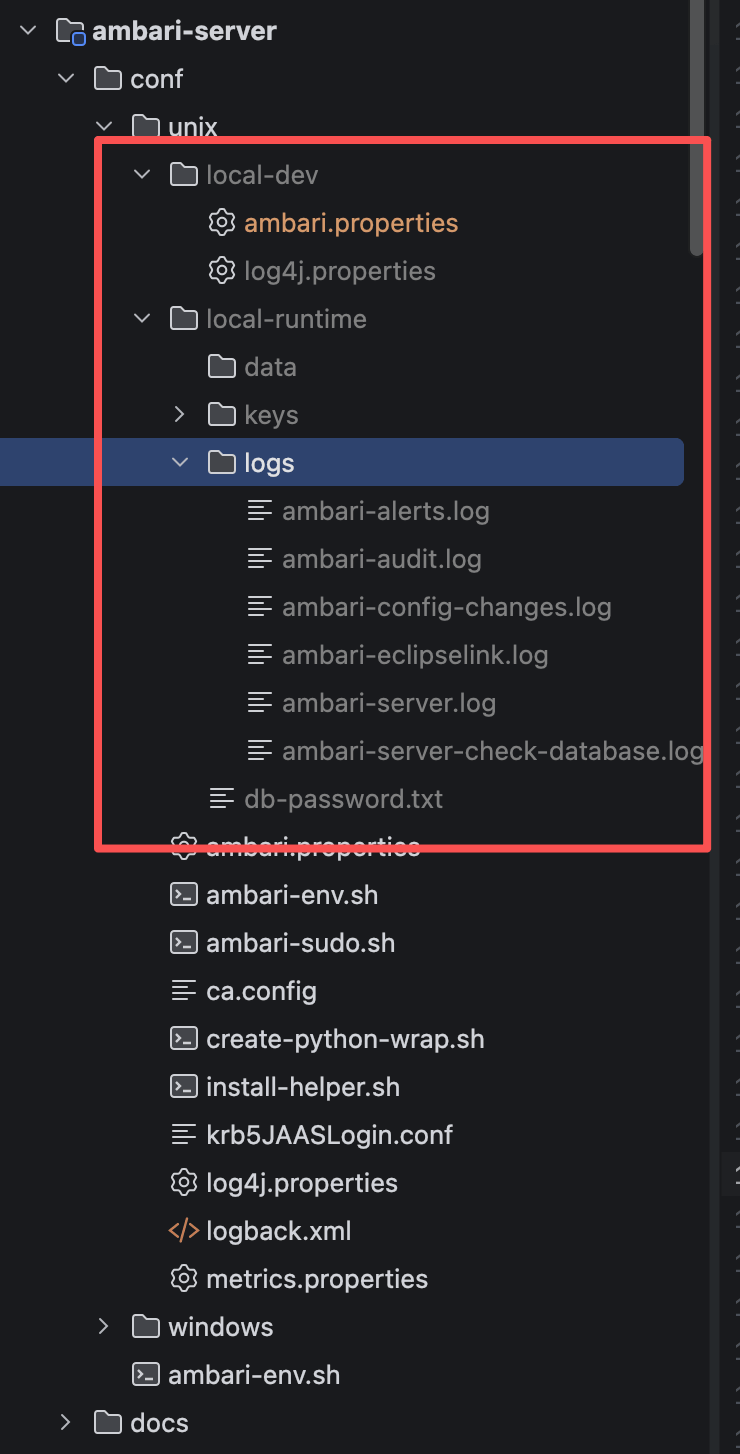Select krb5JAASLogin.conf file
This screenshot has height=1454, width=740.
[329, 1135]
